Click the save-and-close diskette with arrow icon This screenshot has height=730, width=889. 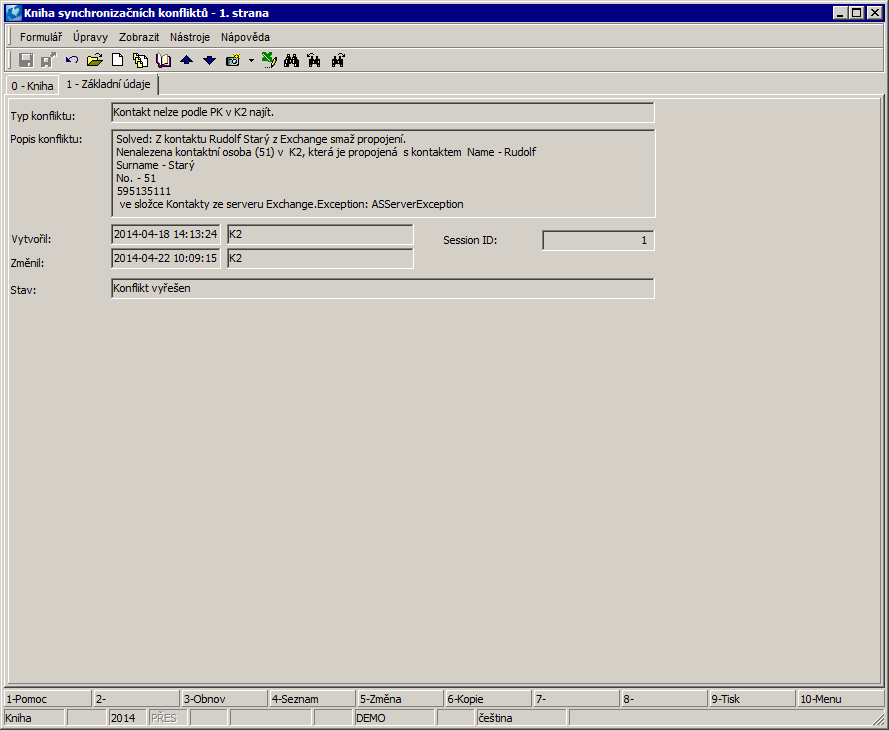49,60
